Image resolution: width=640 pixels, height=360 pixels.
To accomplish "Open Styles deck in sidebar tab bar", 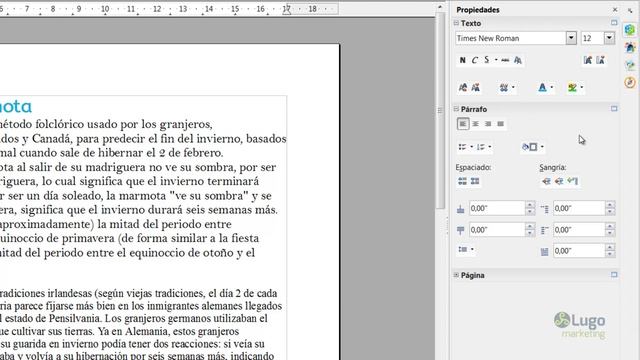I will click(x=630, y=47).
